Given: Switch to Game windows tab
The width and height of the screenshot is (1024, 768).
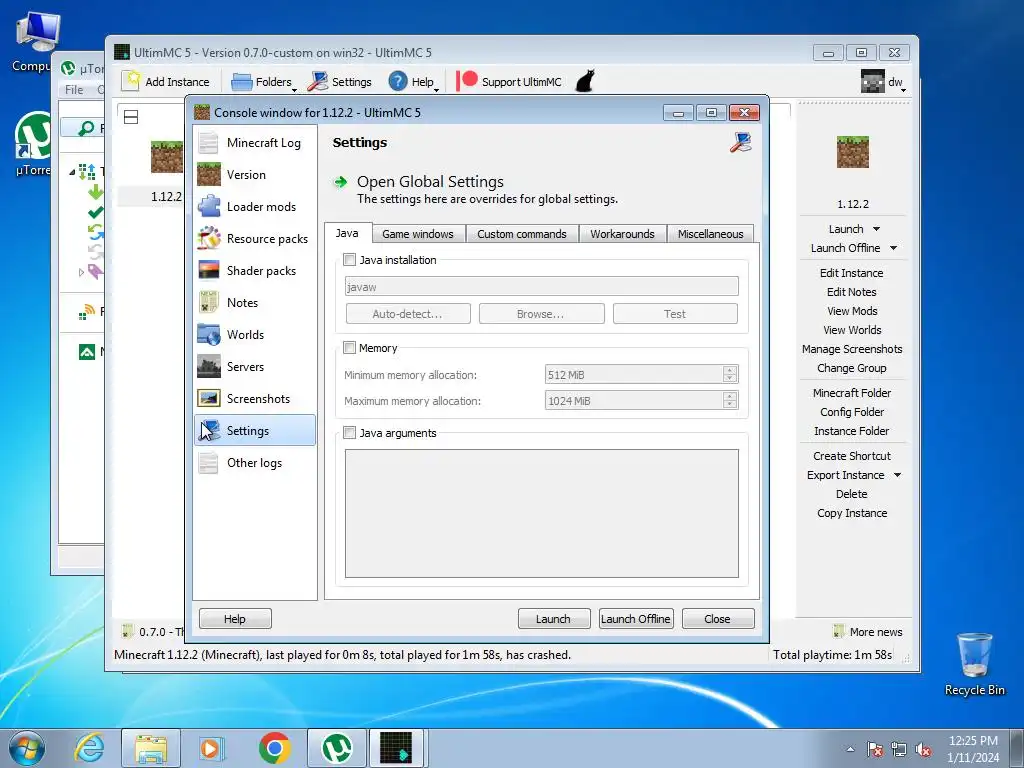Looking at the screenshot, I should [x=418, y=234].
